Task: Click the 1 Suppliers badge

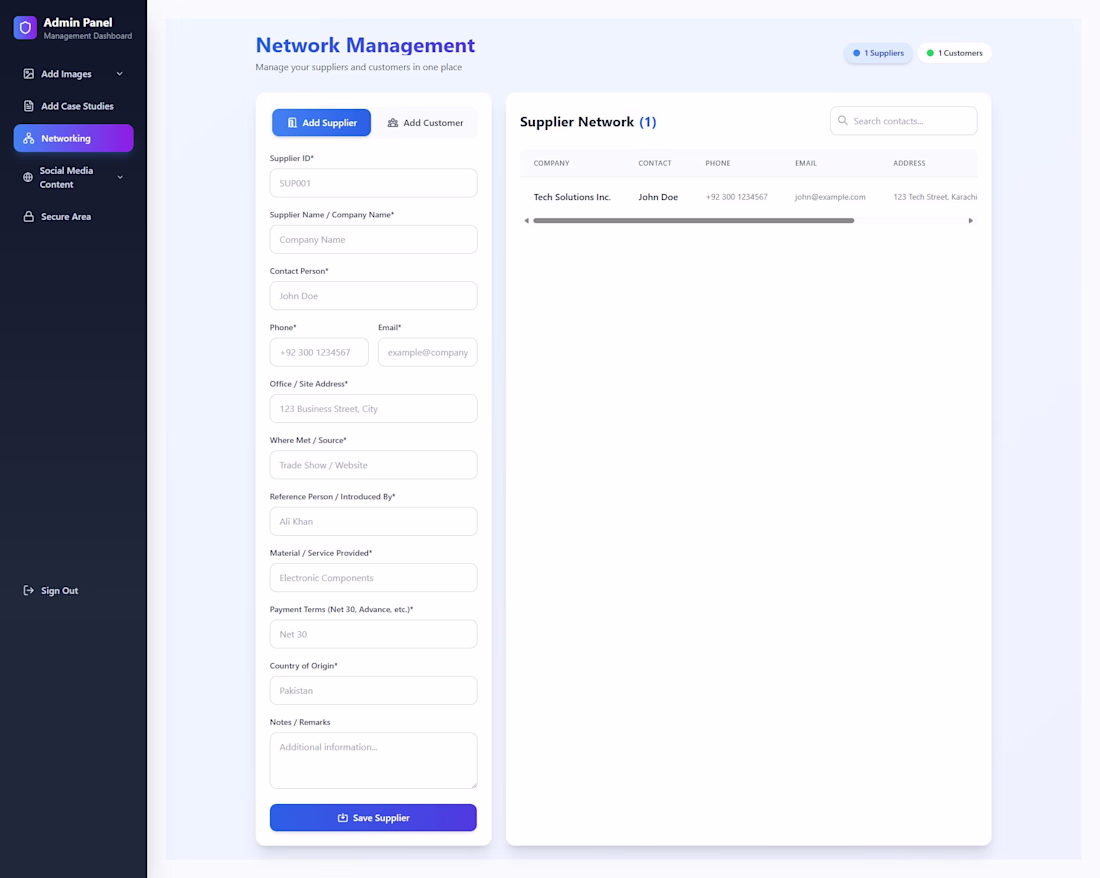Action: (878, 53)
